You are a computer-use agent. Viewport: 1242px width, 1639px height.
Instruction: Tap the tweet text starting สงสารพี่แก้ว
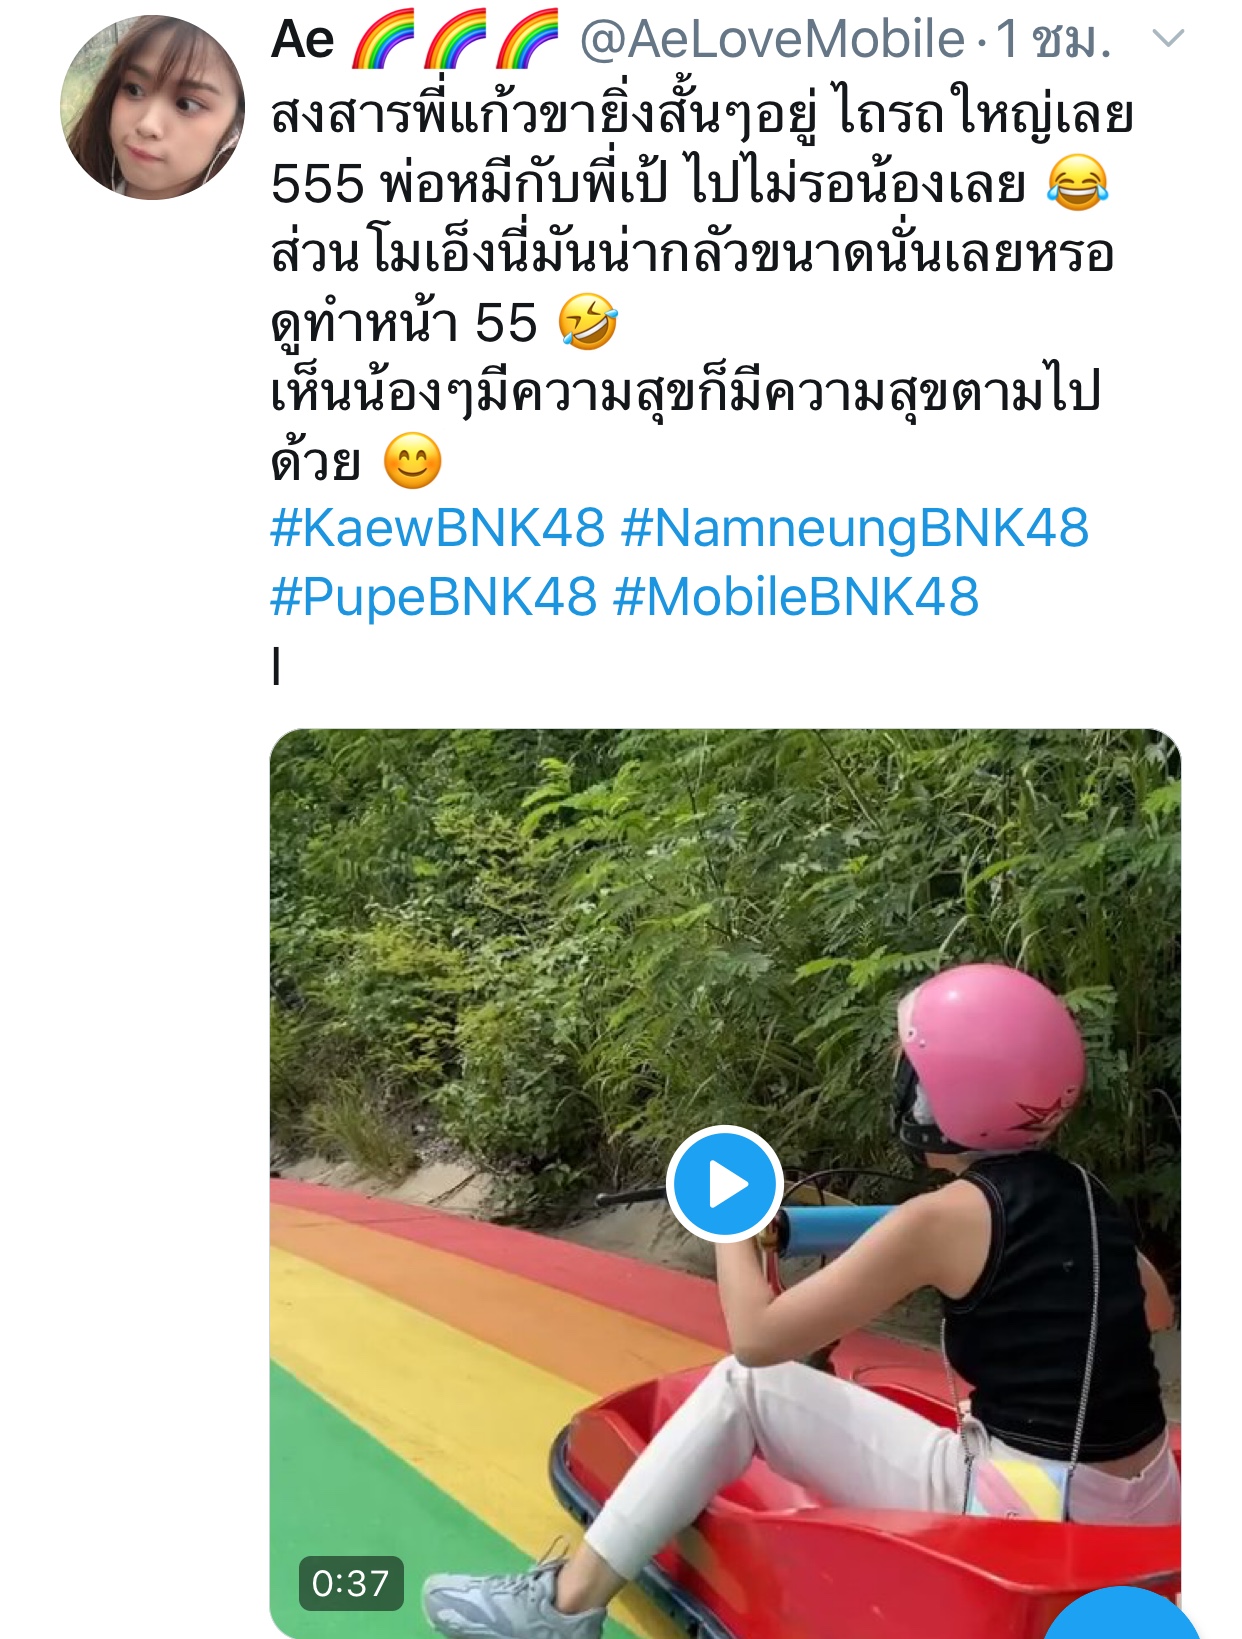(x=702, y=115)
